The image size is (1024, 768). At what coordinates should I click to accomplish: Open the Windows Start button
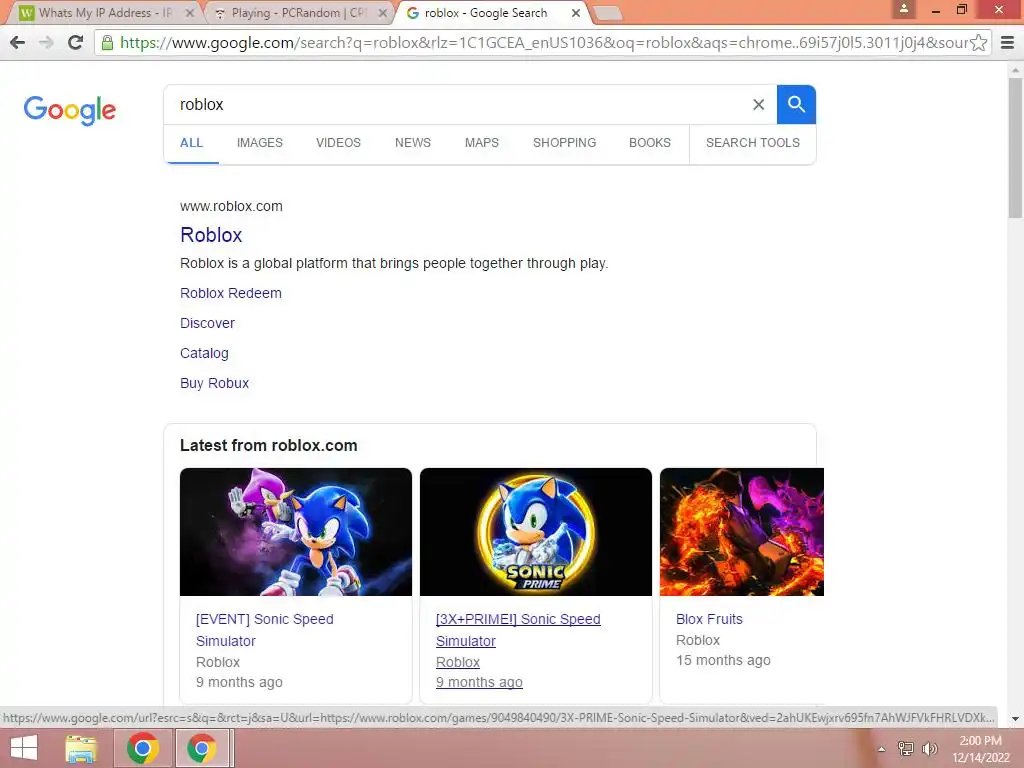click(x=24, y=748)
